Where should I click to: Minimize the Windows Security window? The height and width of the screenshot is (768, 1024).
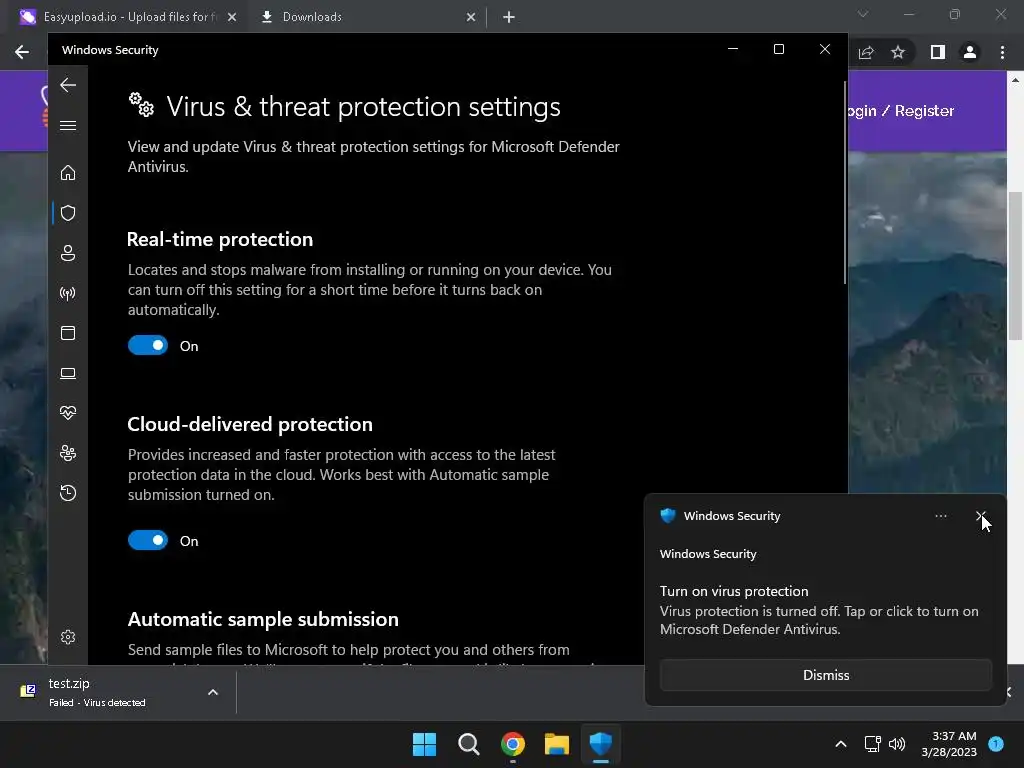[x=733, y=49]
